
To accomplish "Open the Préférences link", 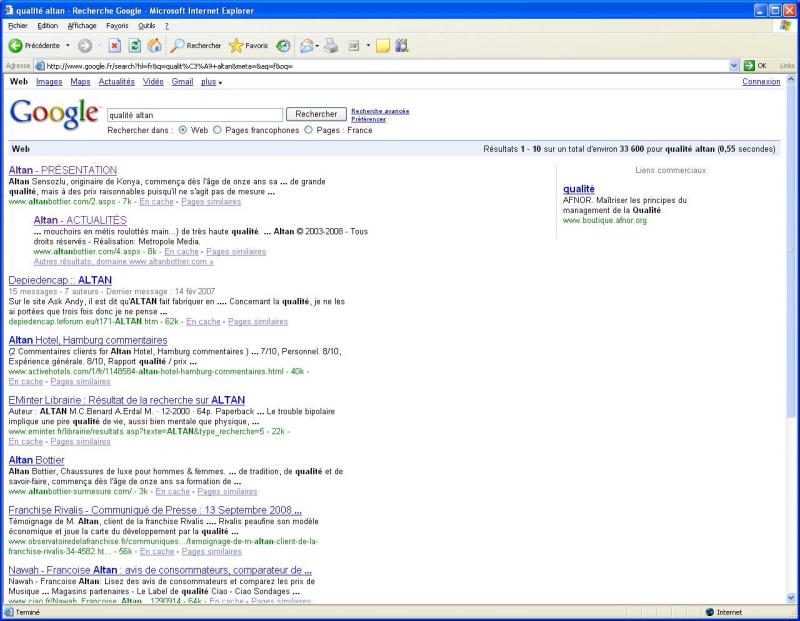I will 368,119.
